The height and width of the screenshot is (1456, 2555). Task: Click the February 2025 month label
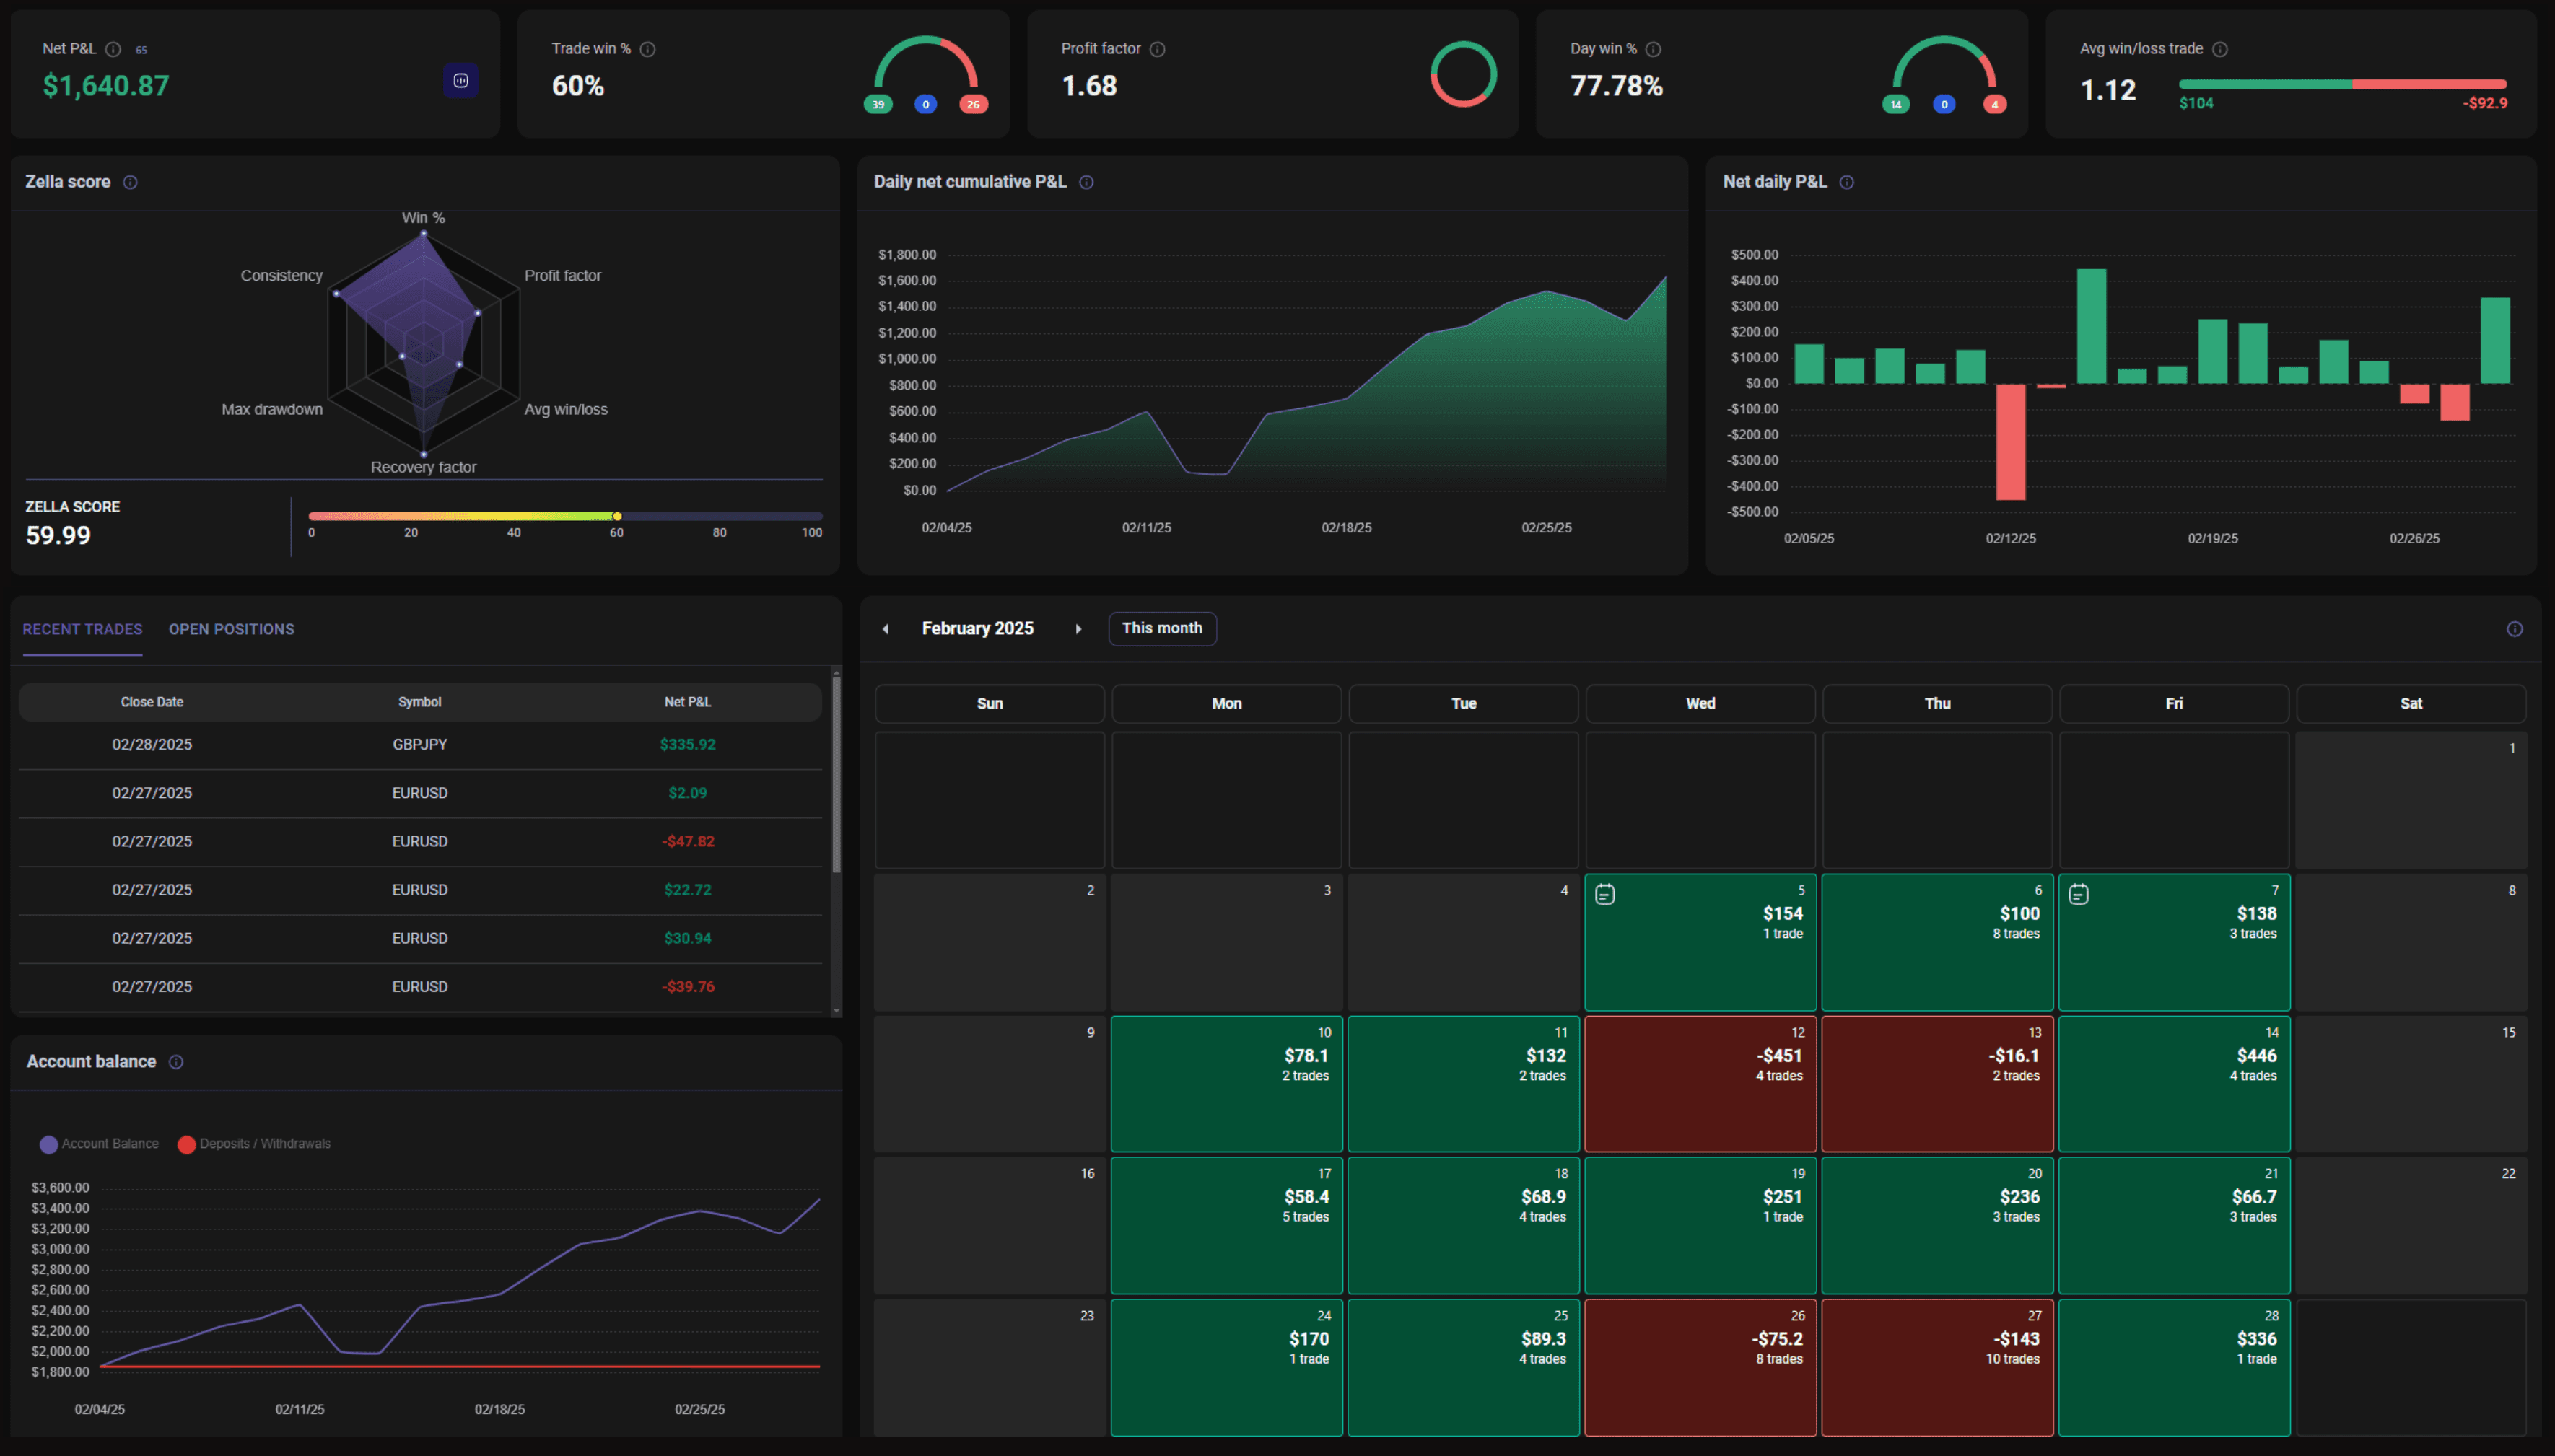[977, 629]
